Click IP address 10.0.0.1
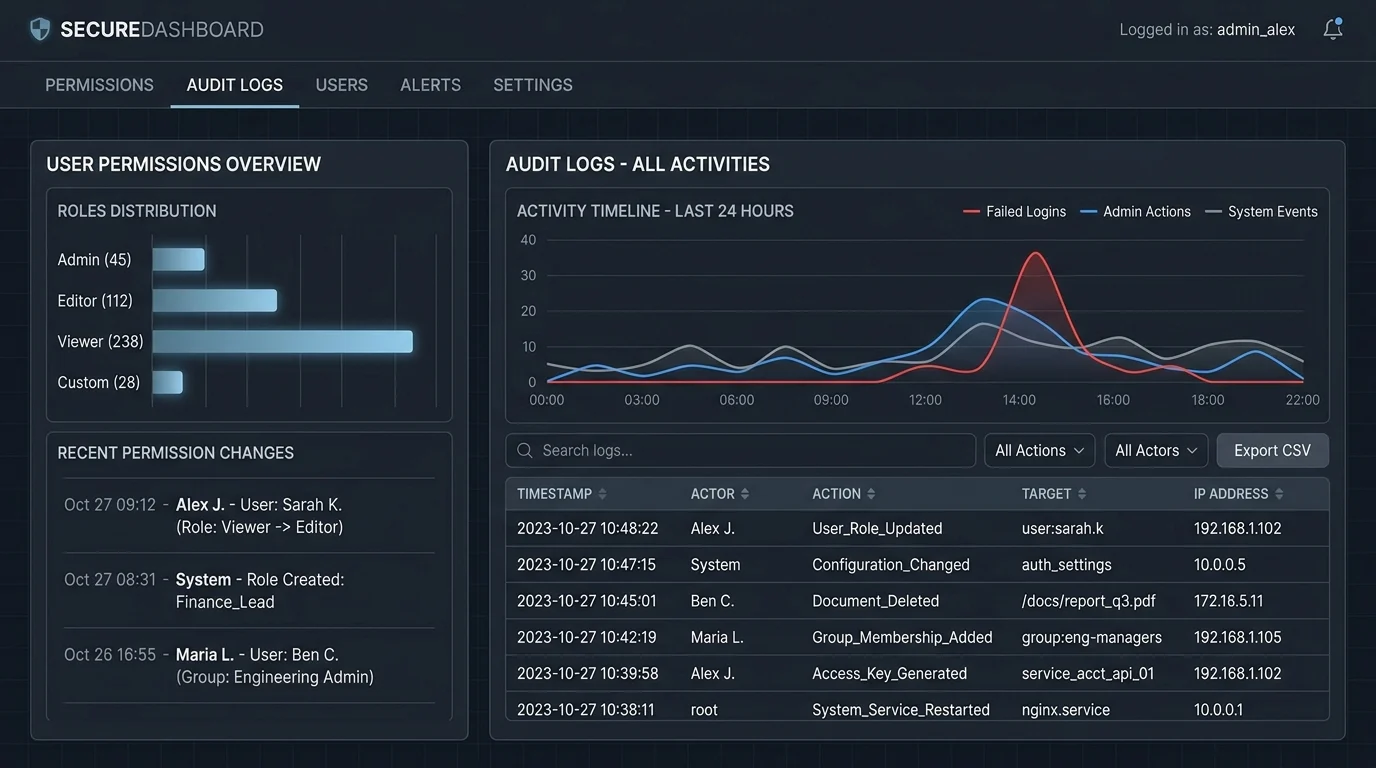The height and width of the screenshot is (768, 1376). [x=1219, y=710]
